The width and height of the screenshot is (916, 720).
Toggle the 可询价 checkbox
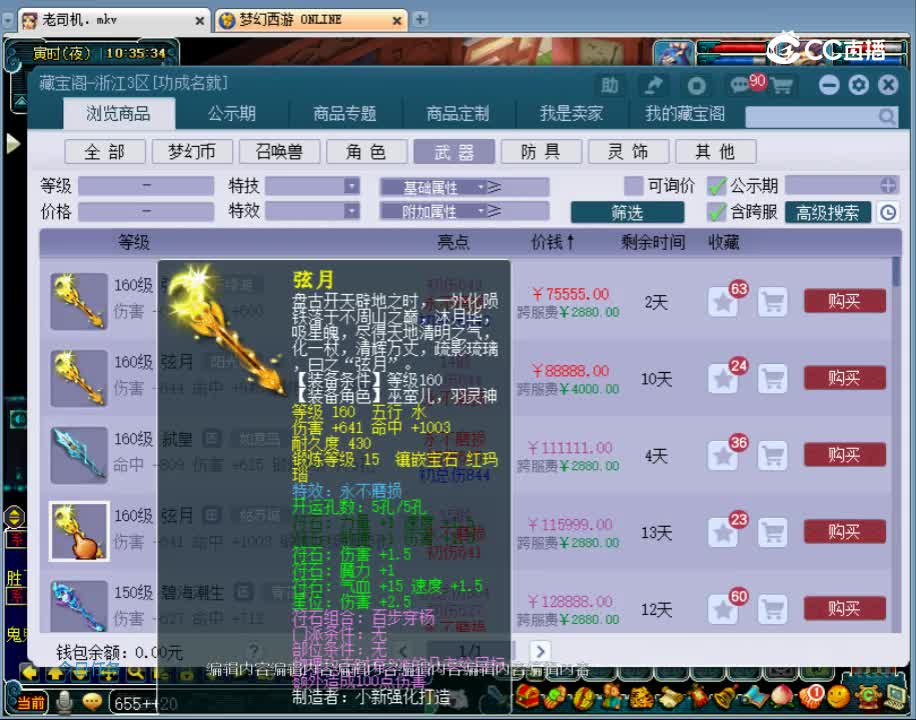[x=633, y=185]
